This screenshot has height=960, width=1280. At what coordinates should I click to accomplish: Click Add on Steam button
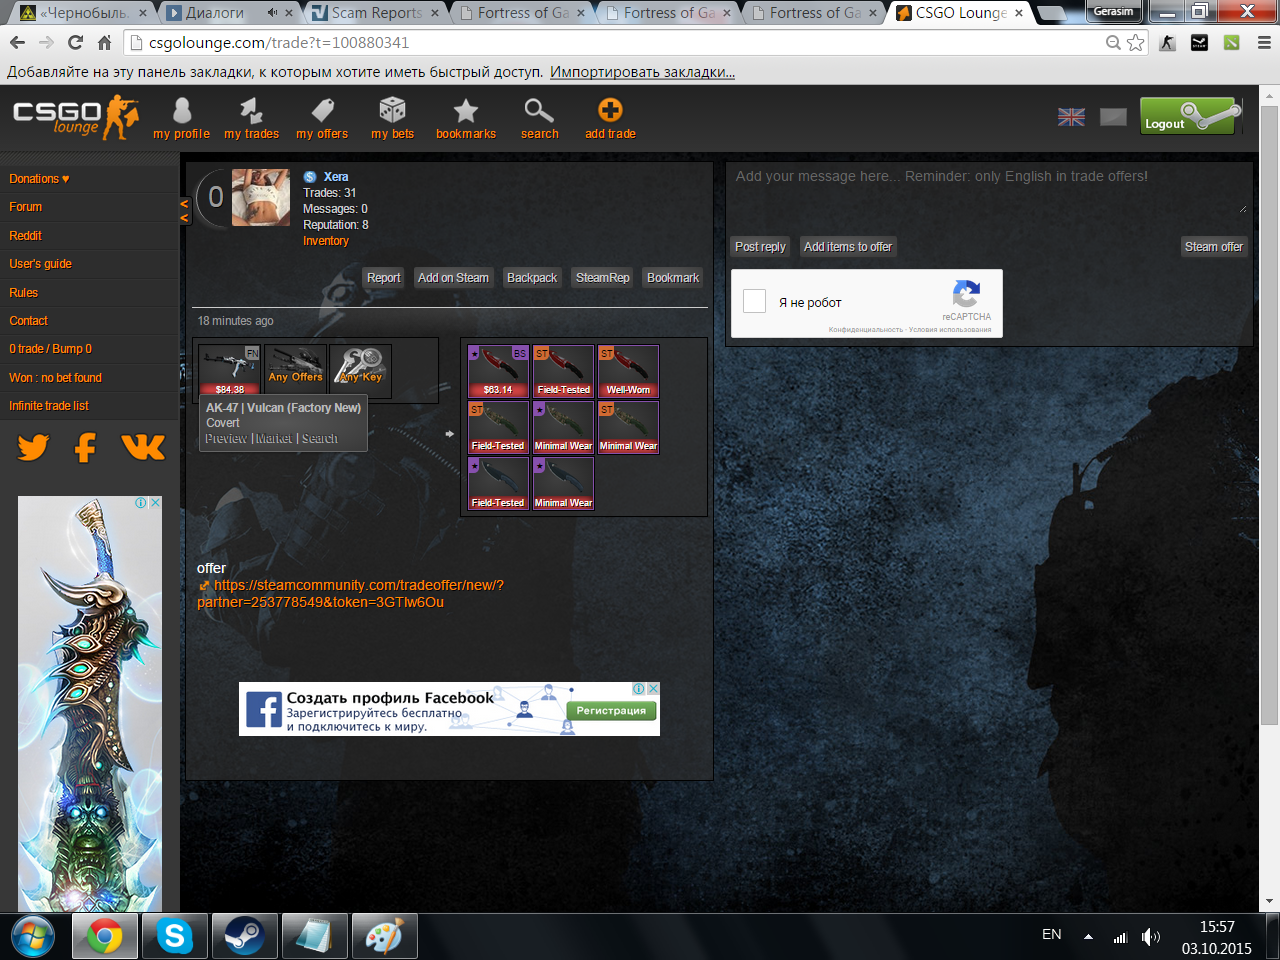click(453, 278)
